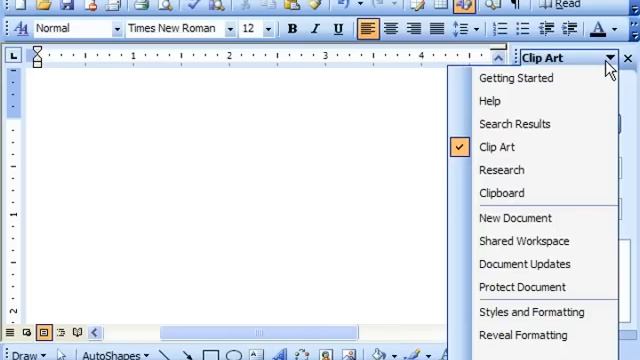Screen dimensions: 640x360
Task: Toggle Italic formatting
Action: 315,29
